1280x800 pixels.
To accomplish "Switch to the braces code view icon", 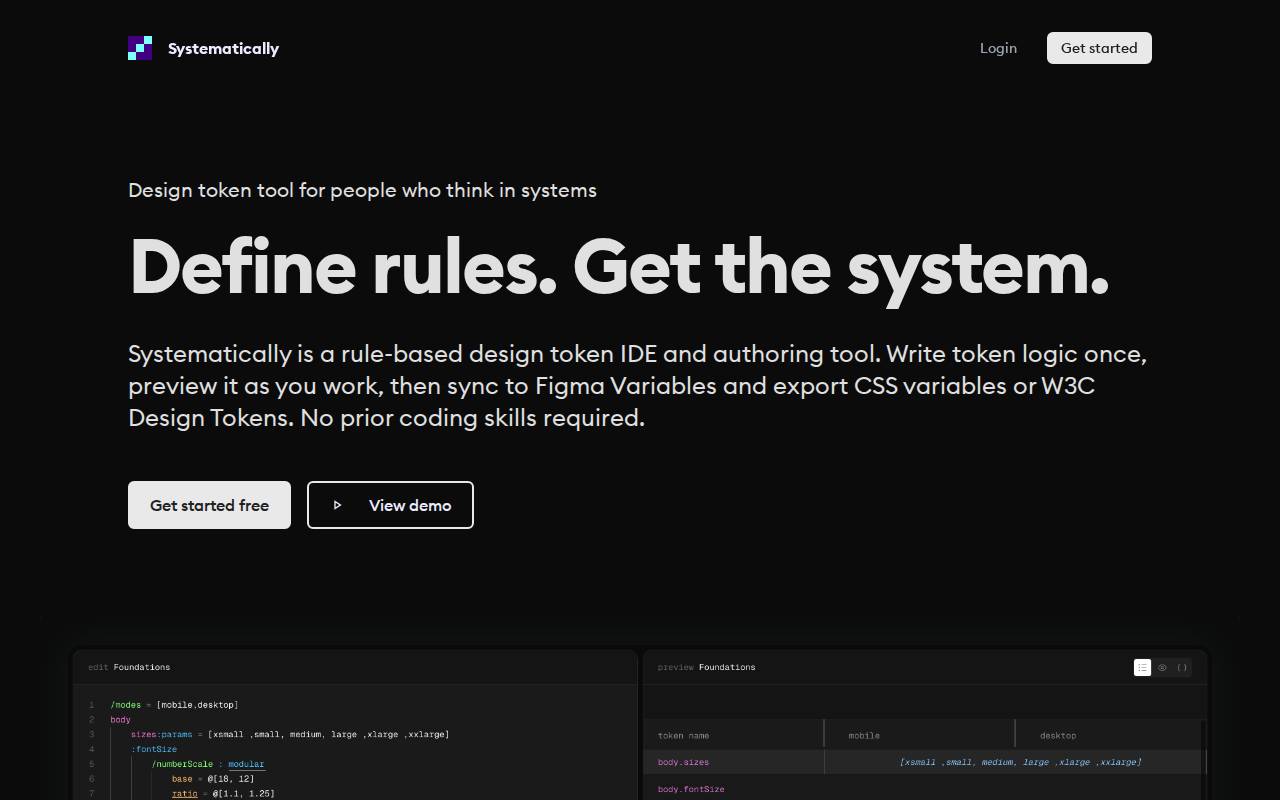I will 1182,667.
